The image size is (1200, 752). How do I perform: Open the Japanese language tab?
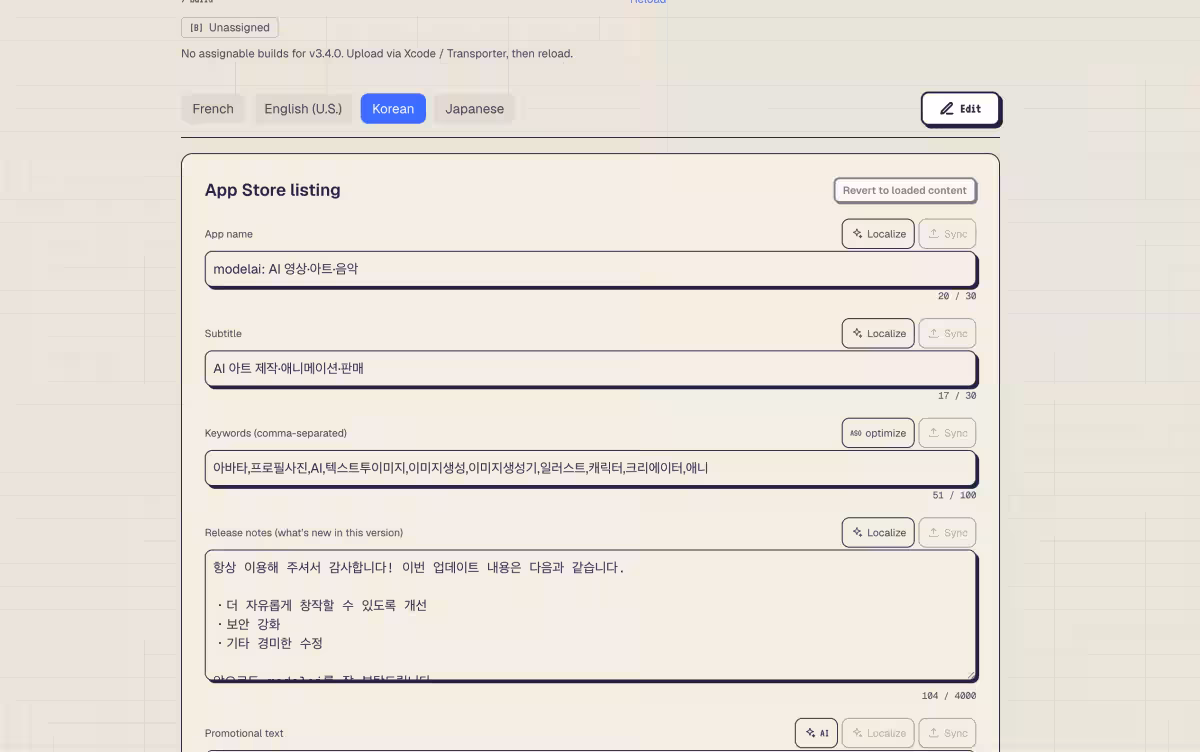tap(475, 109)
